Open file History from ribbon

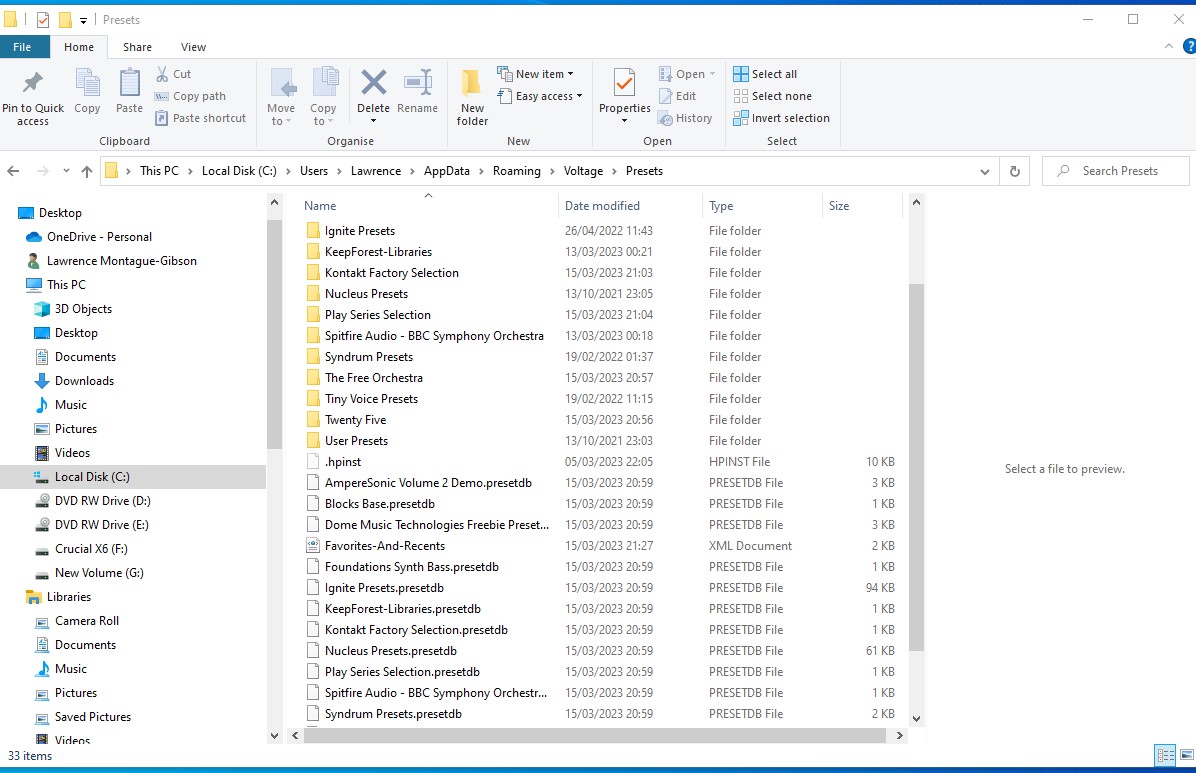click(x=685, y=118)
